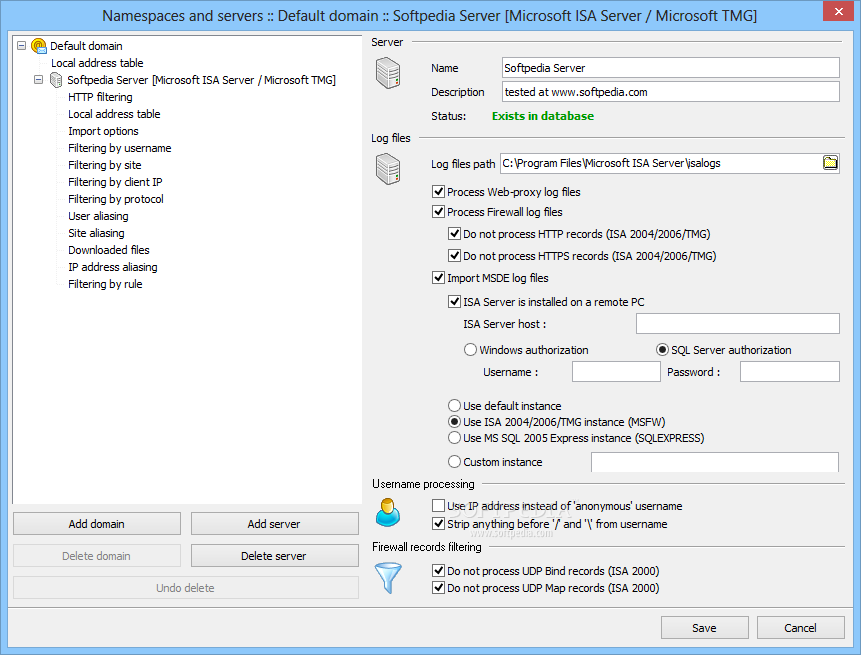
Task: Toggle Process Web-proxy log files checkbox
Action: pyautogui.click(x=438, y=192)
